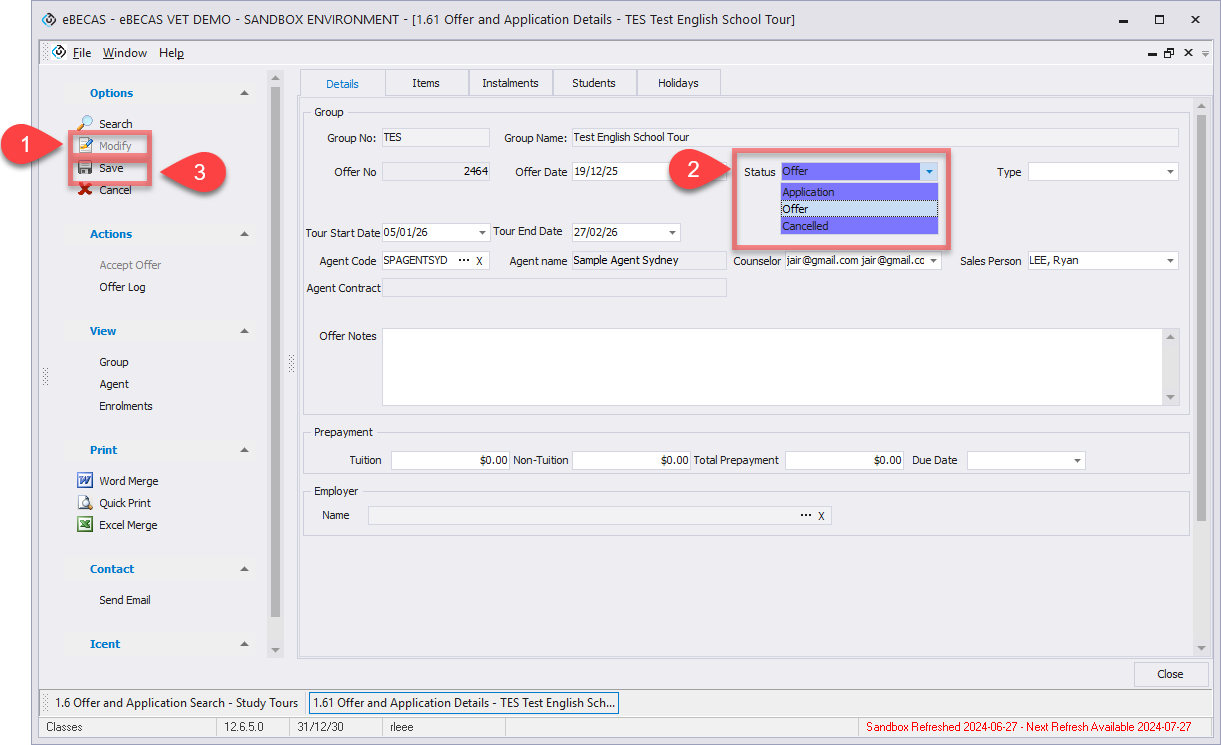
Task: Click the Agent Code ellipsis lookup button
Action: [x=463, y=261]
